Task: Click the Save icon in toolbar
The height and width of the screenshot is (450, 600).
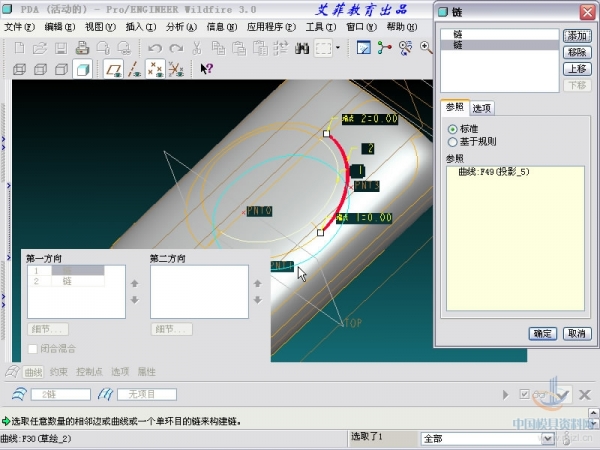Action: click(61, 48)
